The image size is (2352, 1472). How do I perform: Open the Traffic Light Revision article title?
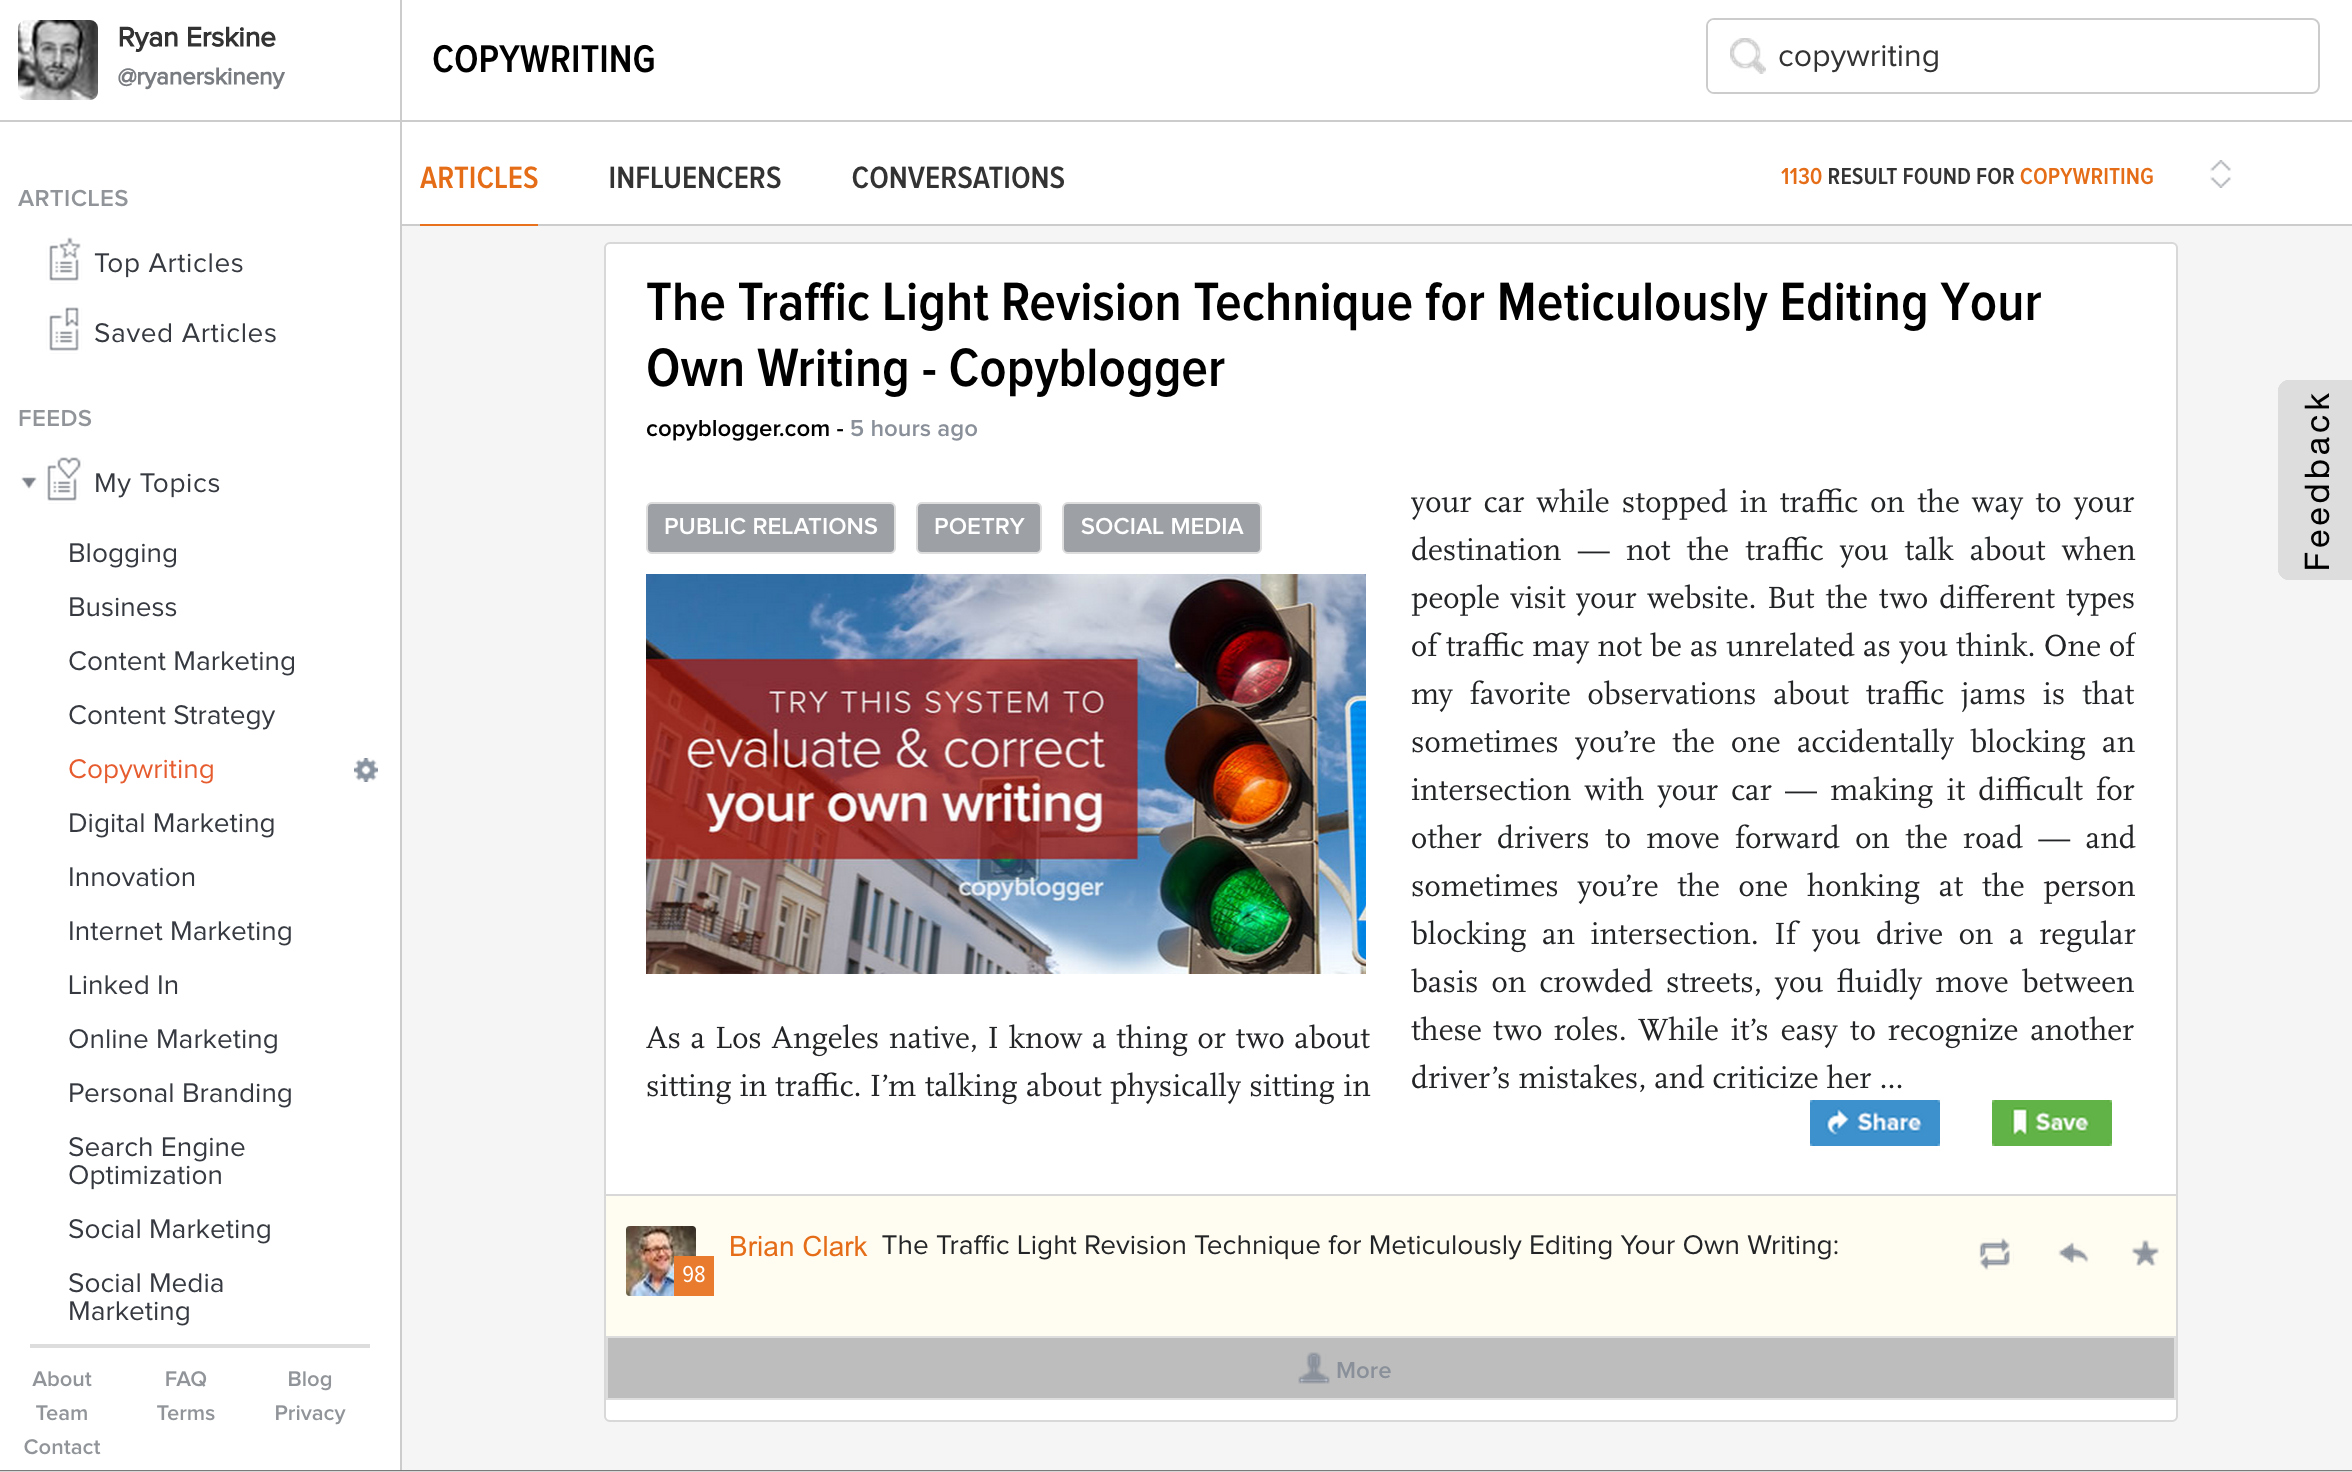pos(1343,335)
